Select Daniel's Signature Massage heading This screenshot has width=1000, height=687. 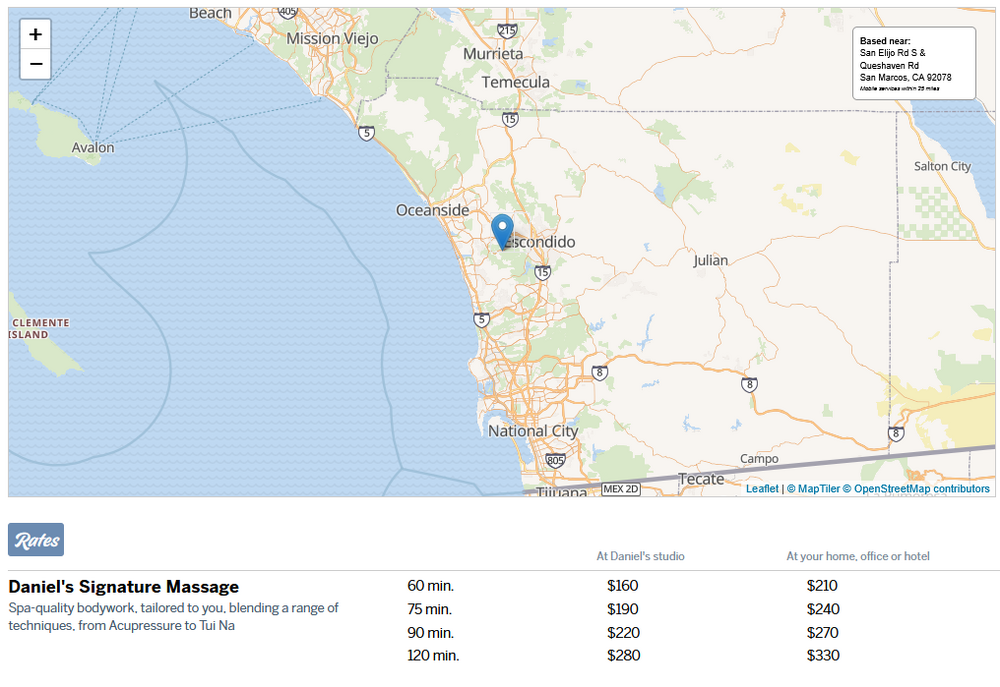pyautogui.click(x=124, y=587)
